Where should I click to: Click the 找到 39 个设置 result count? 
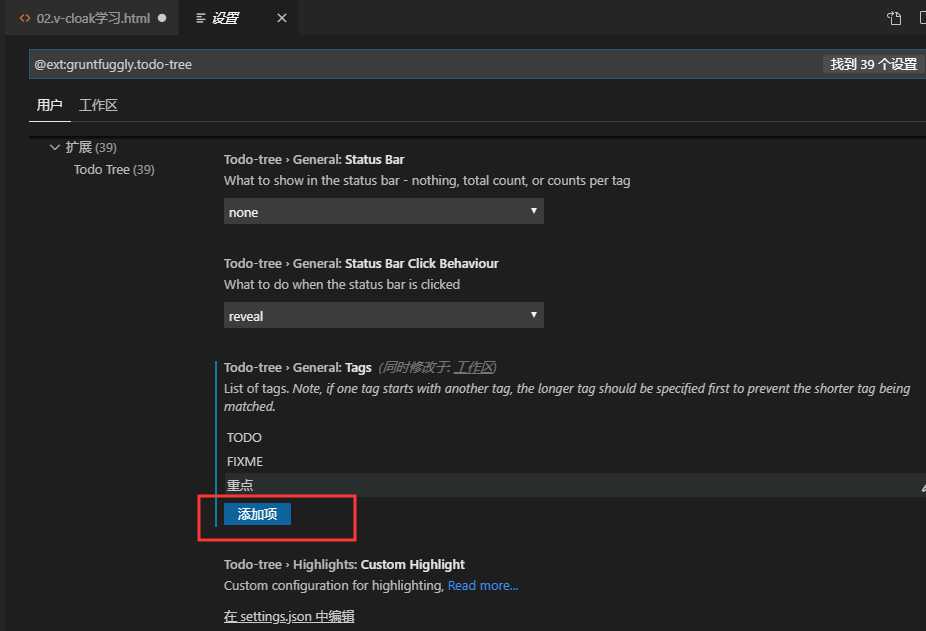pyautogui.click(x=873, y=64)
